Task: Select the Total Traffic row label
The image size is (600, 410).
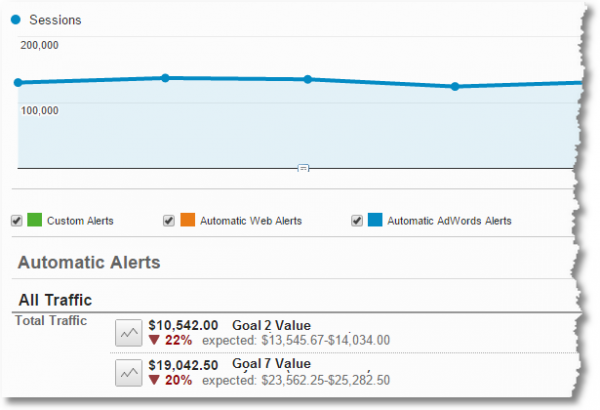Action: coord(51,320)
